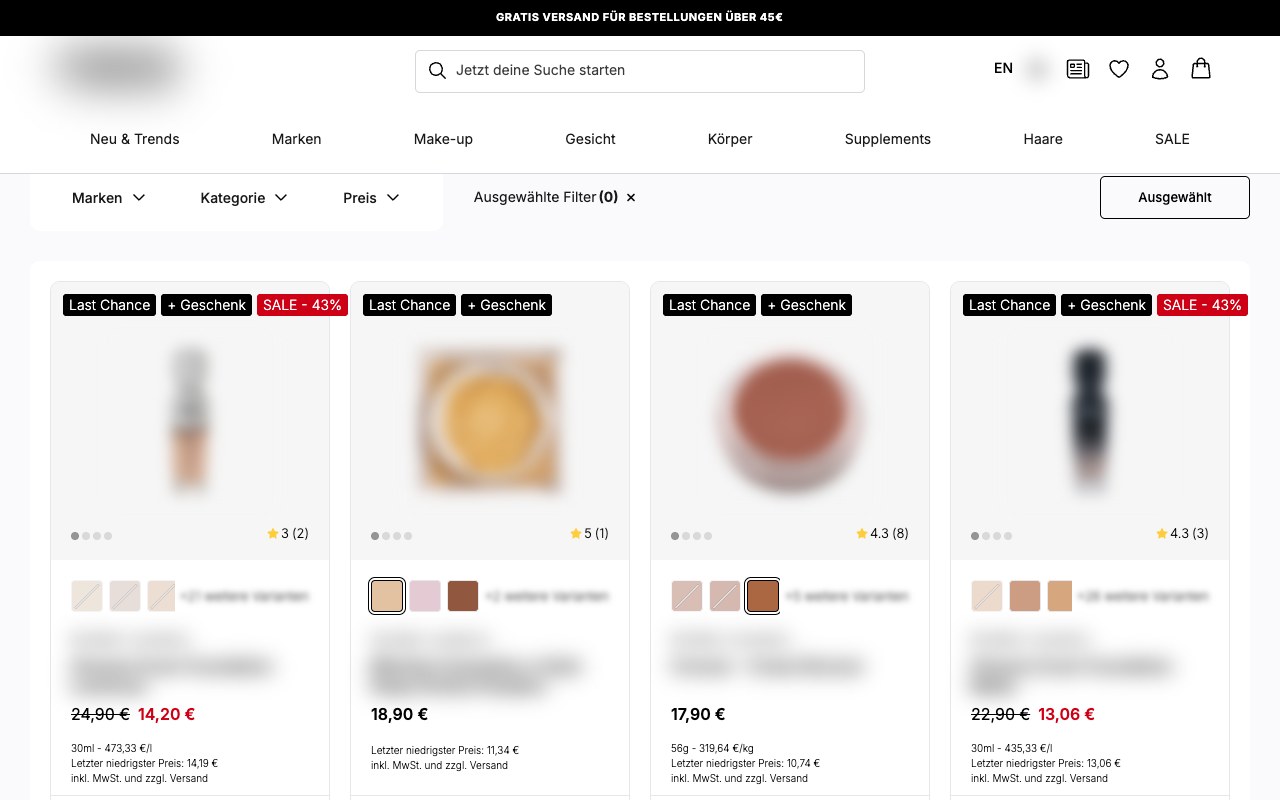Click the sale price 14,20 €
Screen dimensions: 1280x800
click(x=166, y=714)
